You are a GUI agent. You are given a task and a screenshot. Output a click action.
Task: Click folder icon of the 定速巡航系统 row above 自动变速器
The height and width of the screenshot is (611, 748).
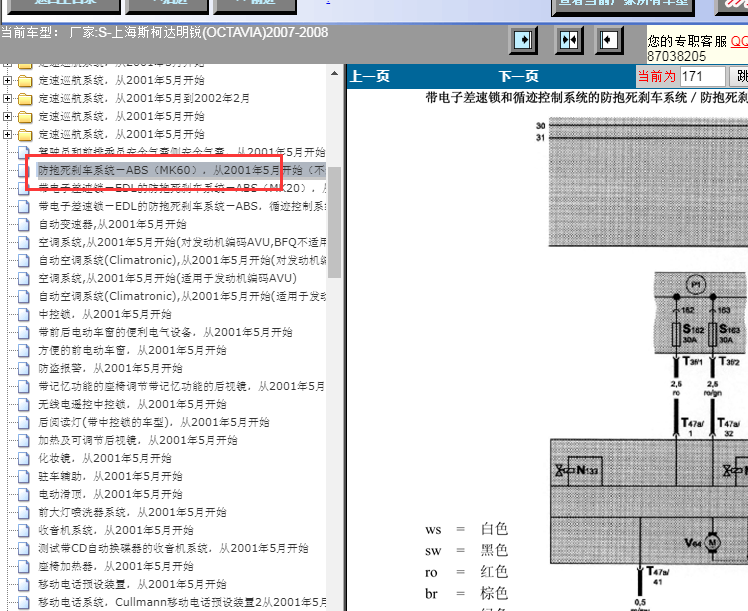25,135
